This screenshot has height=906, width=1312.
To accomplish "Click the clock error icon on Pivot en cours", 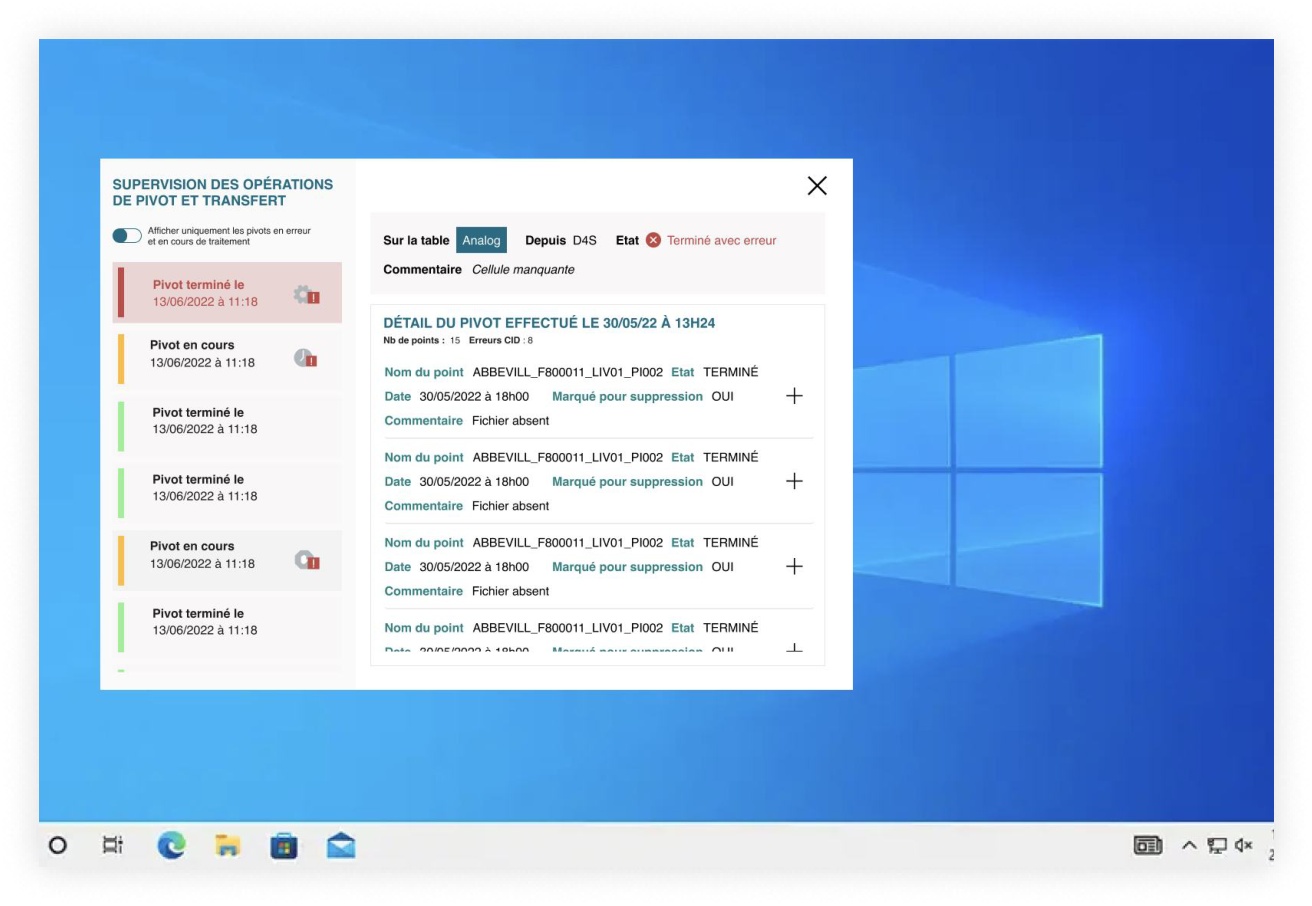I will pos(306,358).
